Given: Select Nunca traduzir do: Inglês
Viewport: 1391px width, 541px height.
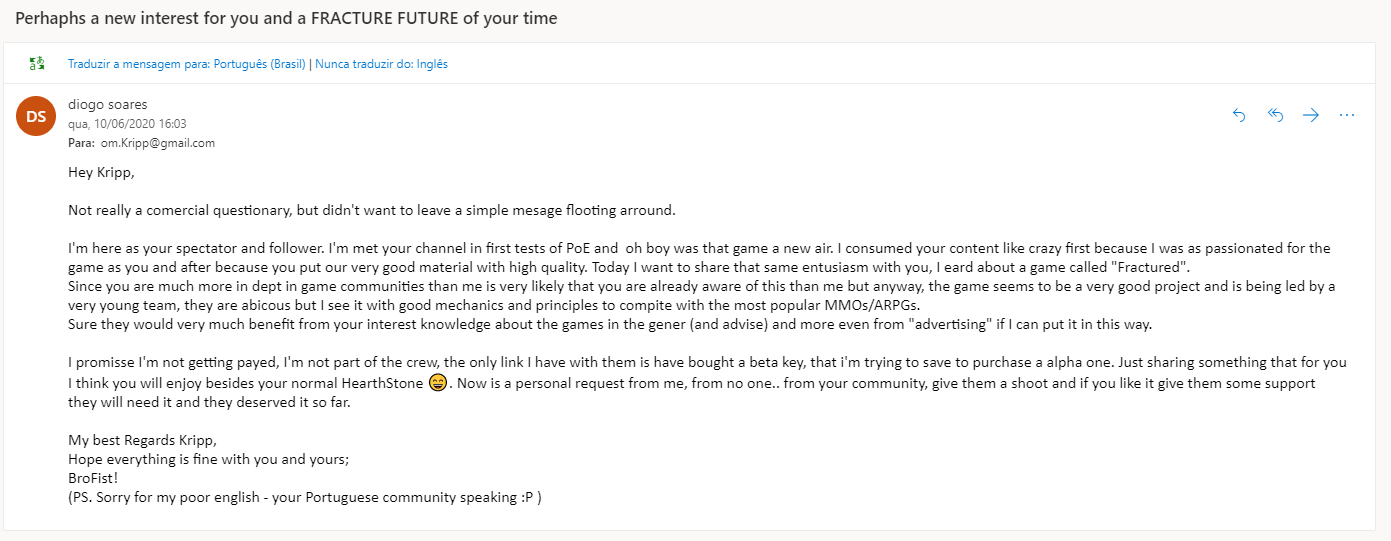Looking at the screenshot, I should coord(382,64).
